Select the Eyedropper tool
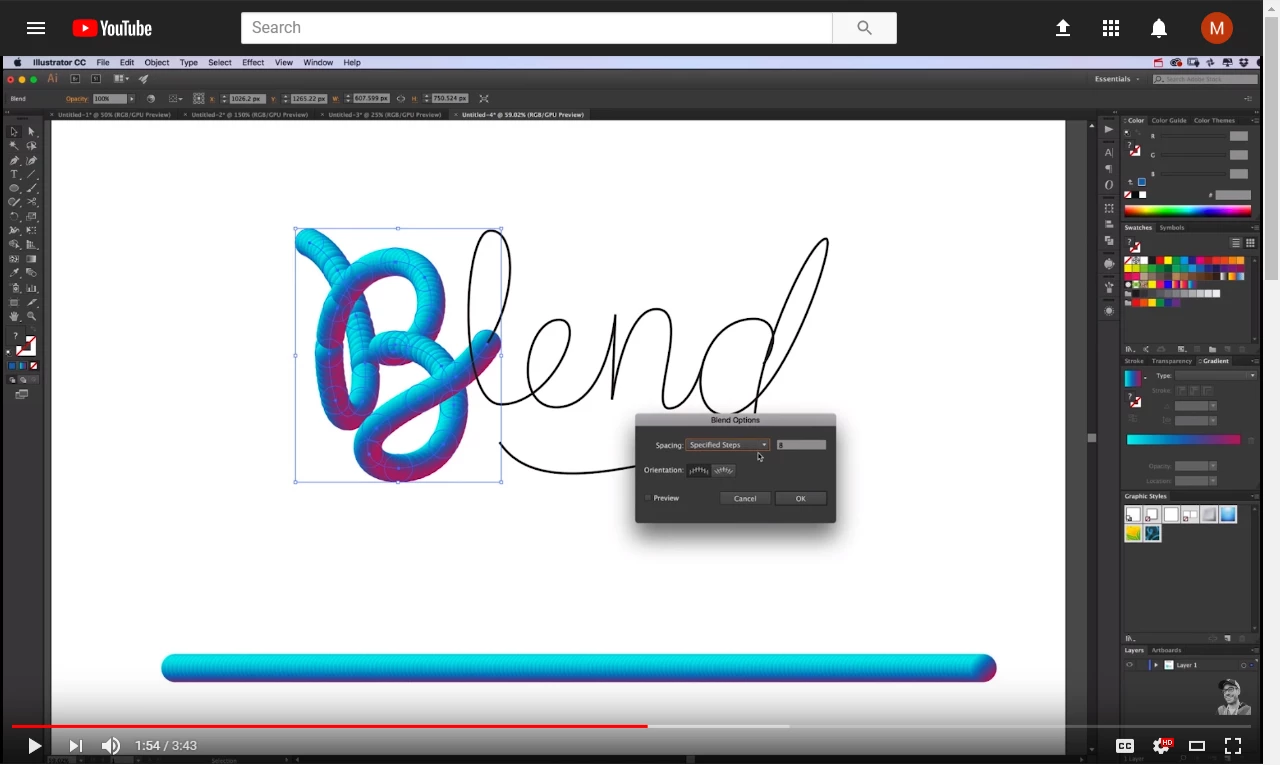The width and height of the screenshot is (1280, 765). pos(14,273)
